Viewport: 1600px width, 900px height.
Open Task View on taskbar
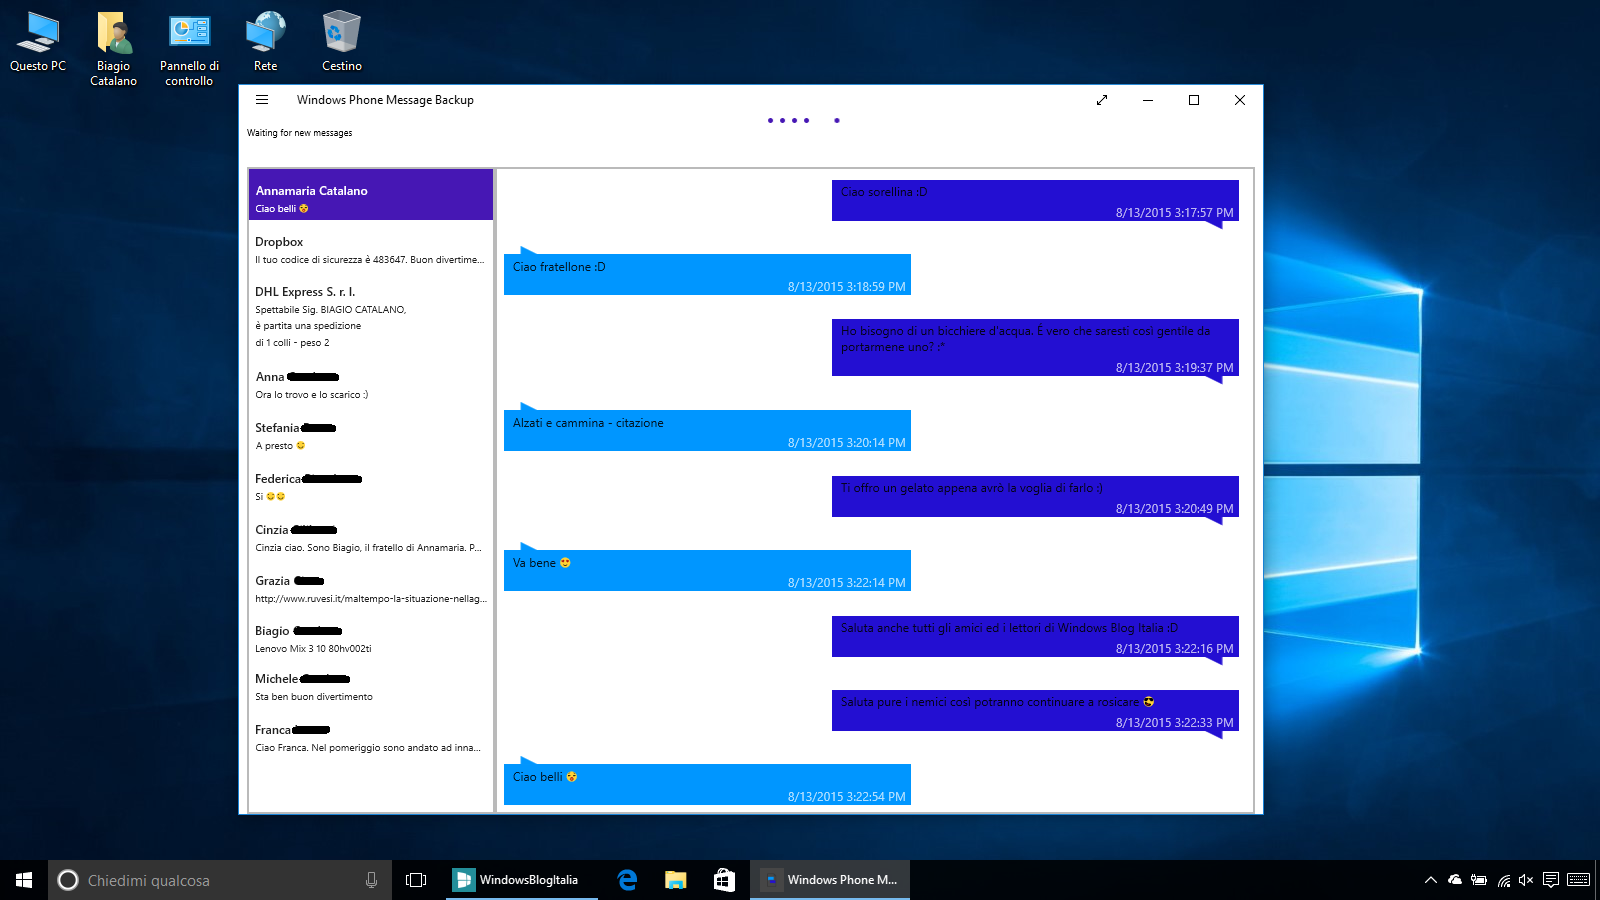pyautogui.click(x=416, y=880)
